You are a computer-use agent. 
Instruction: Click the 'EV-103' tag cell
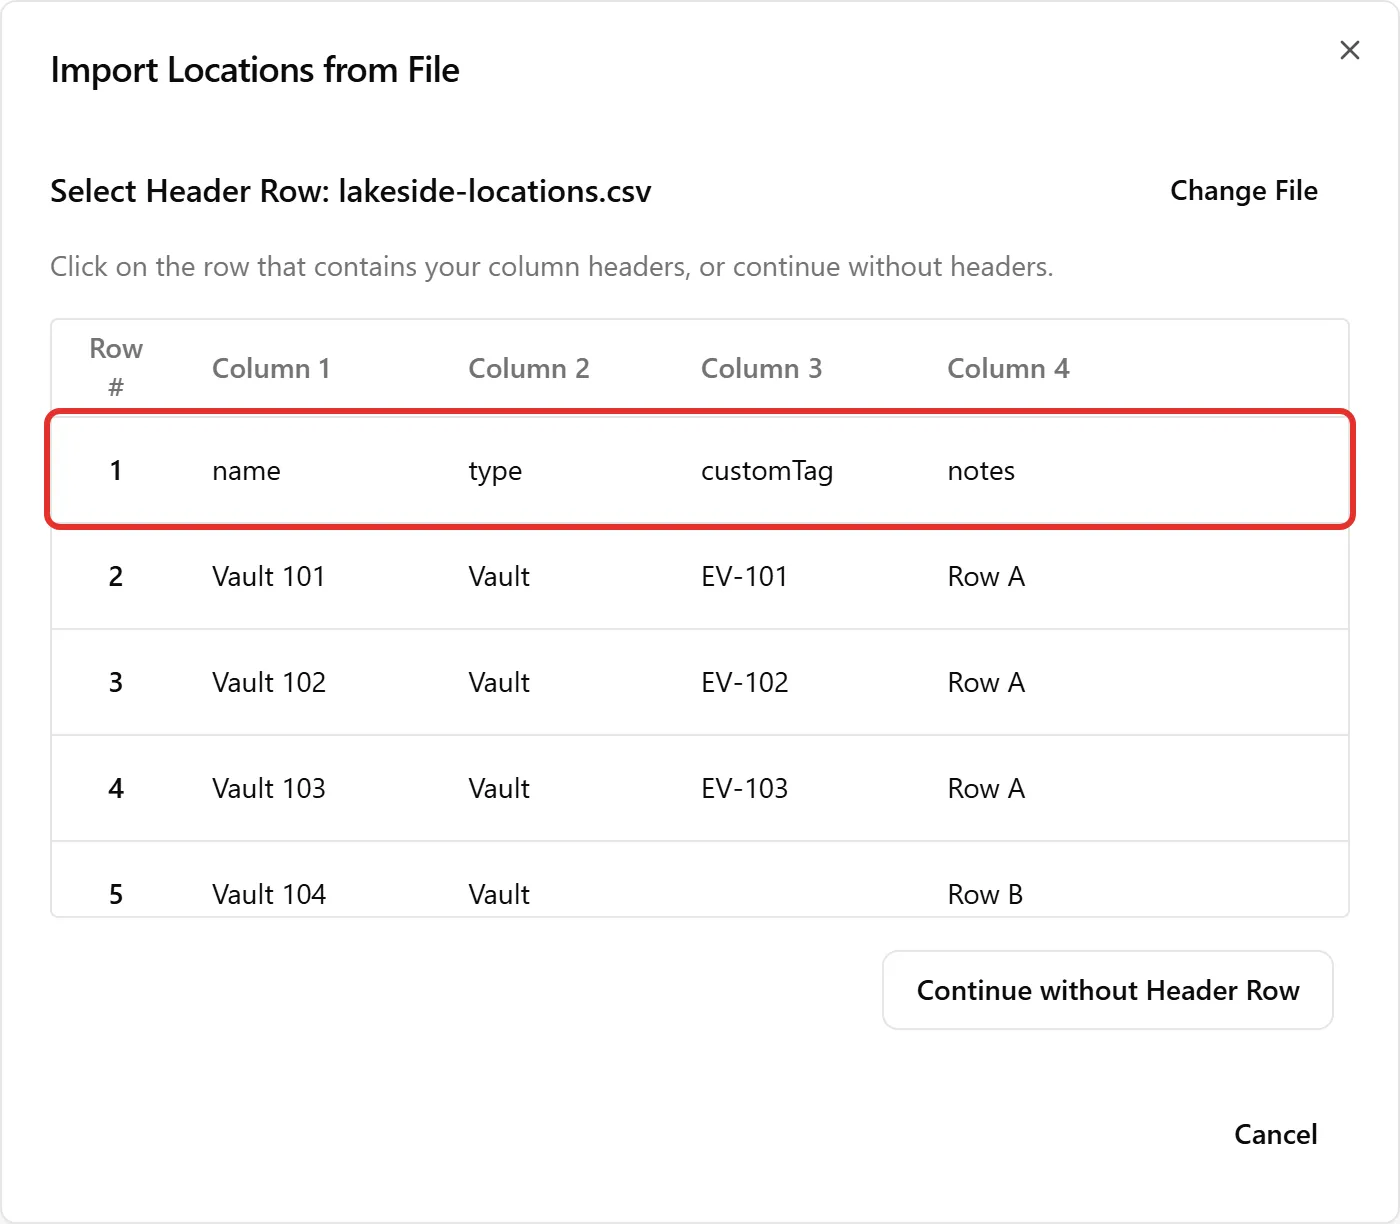coord(745,789)
